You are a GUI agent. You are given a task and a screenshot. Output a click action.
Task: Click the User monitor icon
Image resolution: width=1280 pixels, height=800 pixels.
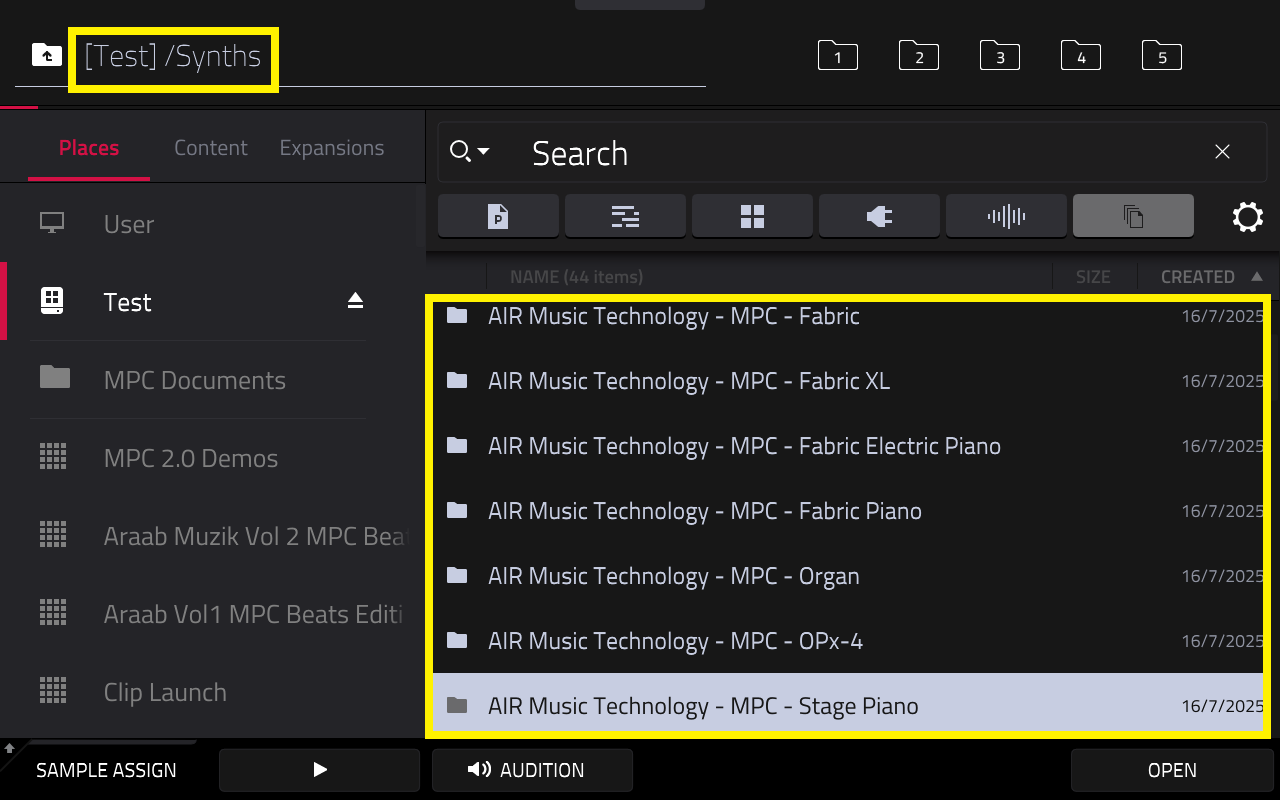click(52, 223)
